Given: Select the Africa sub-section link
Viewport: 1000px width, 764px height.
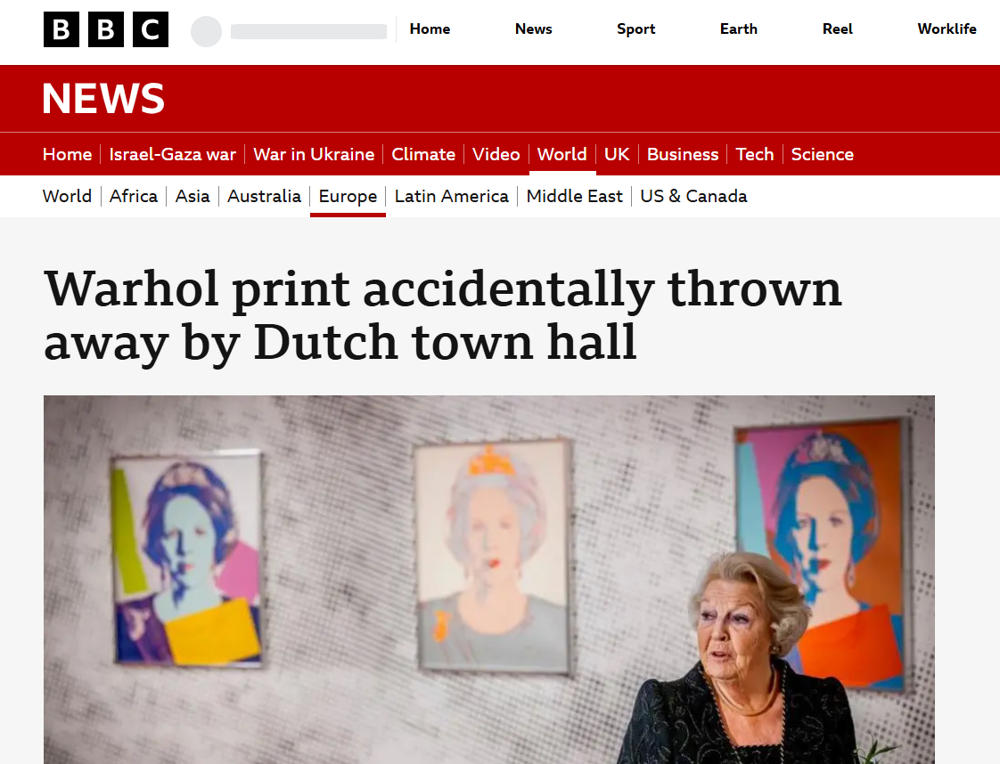Looking at the screenshot, I should 133,196.
